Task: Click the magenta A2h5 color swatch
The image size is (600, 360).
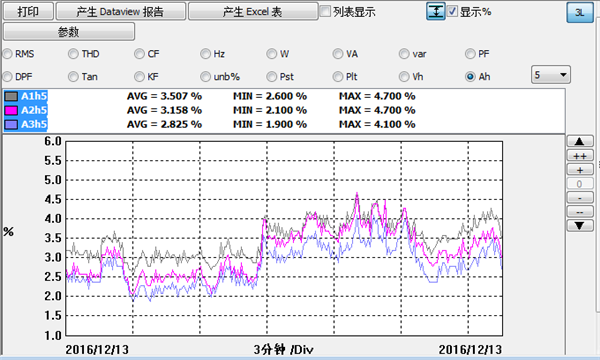Action: click(11, 110)
